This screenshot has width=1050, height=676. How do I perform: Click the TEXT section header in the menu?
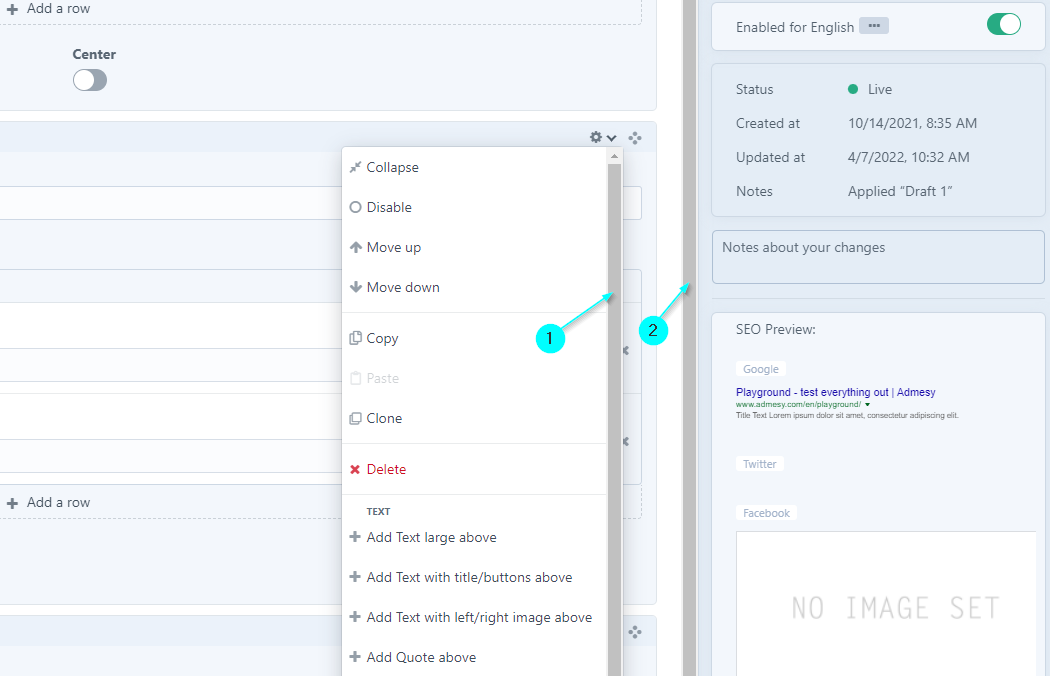pos(378,512)
